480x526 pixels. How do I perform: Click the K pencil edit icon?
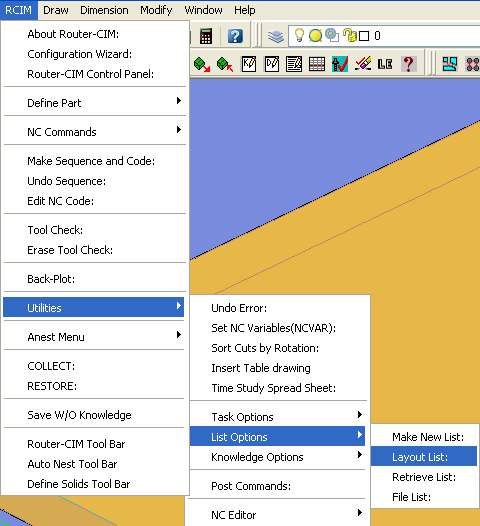point(249,64)
